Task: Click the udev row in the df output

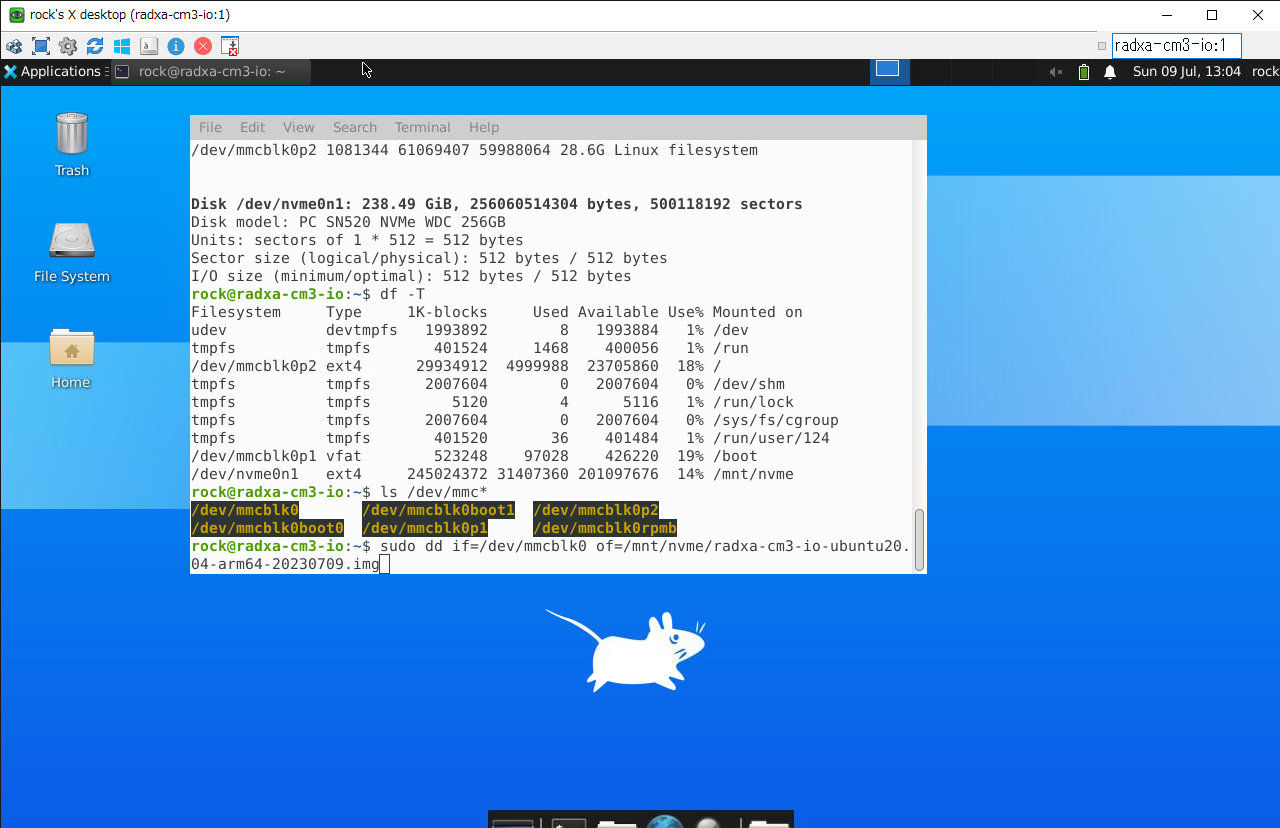Action: 470,330
